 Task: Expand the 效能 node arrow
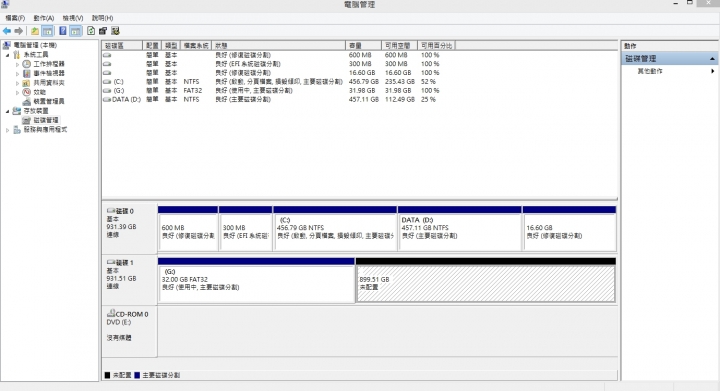point(17,93)
